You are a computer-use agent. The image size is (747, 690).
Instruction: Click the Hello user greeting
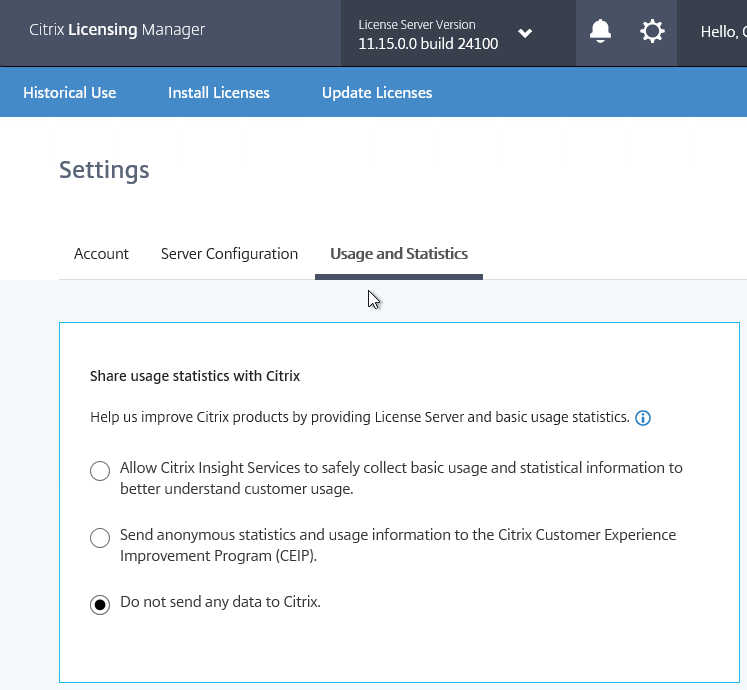(723, 32)
